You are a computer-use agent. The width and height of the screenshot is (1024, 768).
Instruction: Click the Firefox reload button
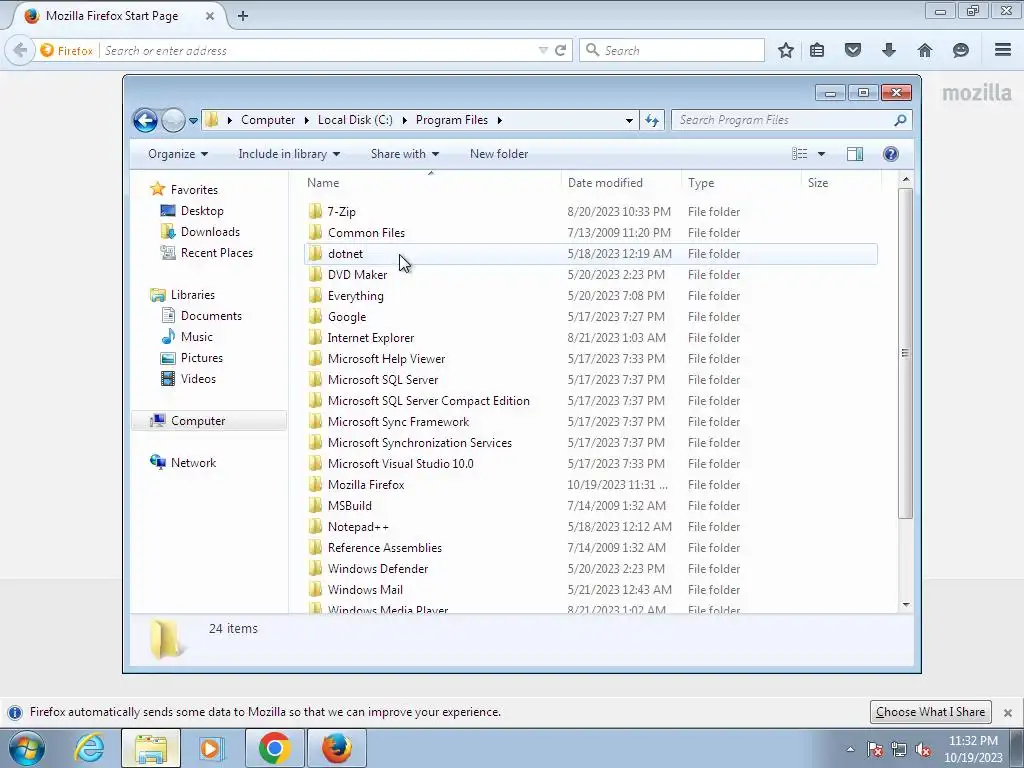(x=560, y=50)
